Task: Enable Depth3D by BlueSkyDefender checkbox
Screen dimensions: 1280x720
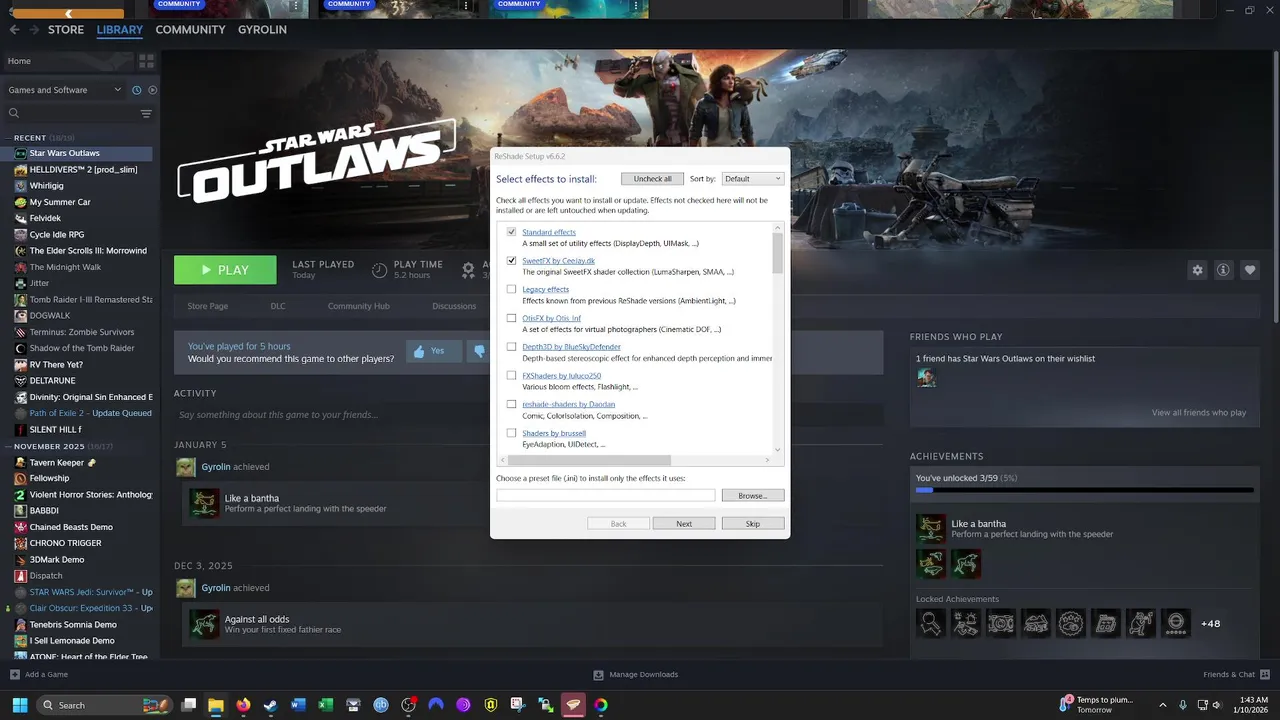Action: click(511, 347)
